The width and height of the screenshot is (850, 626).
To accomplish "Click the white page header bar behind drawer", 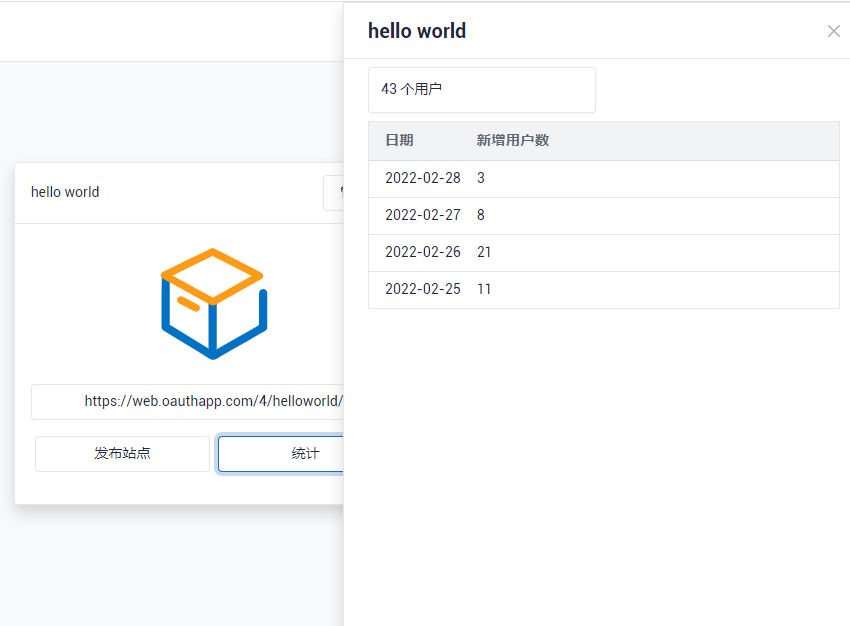I will pyautogui.click(x=170, y=32).
